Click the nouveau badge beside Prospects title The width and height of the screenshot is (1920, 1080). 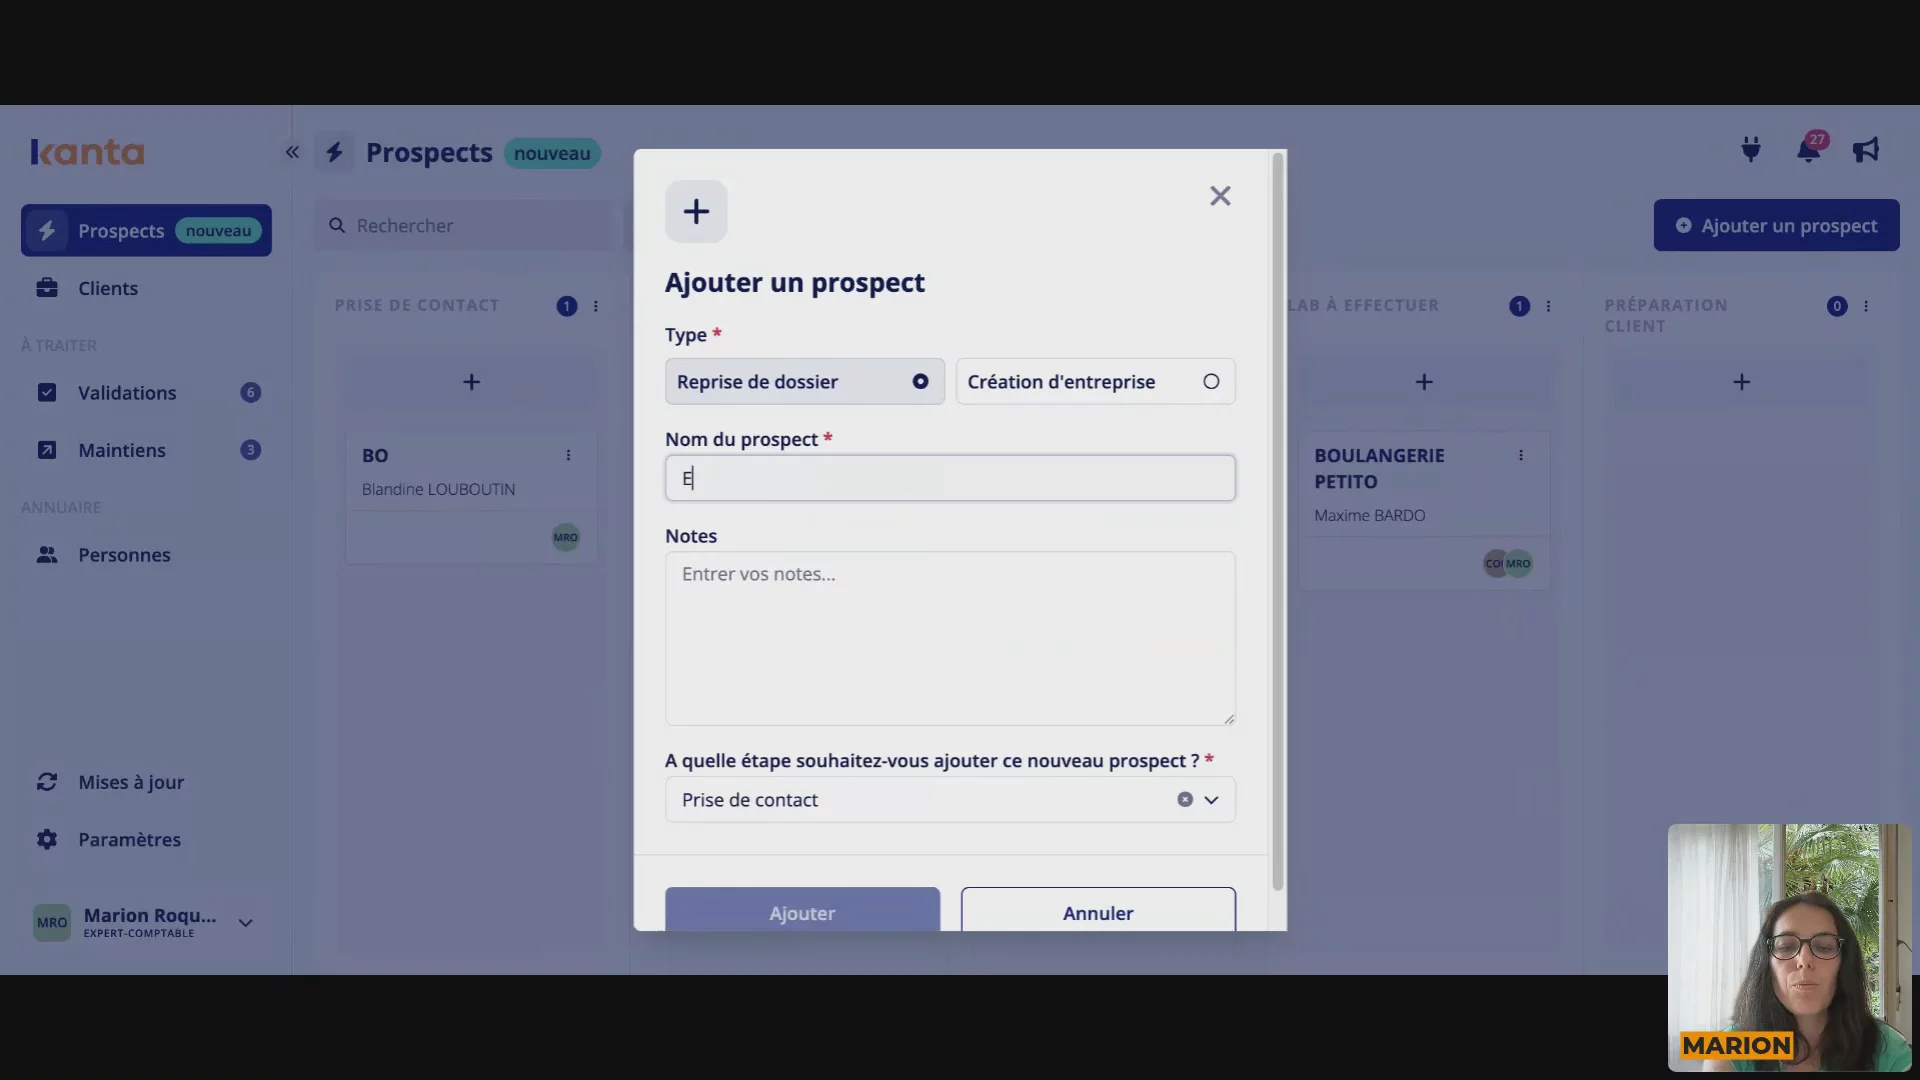tap(552, 153)
